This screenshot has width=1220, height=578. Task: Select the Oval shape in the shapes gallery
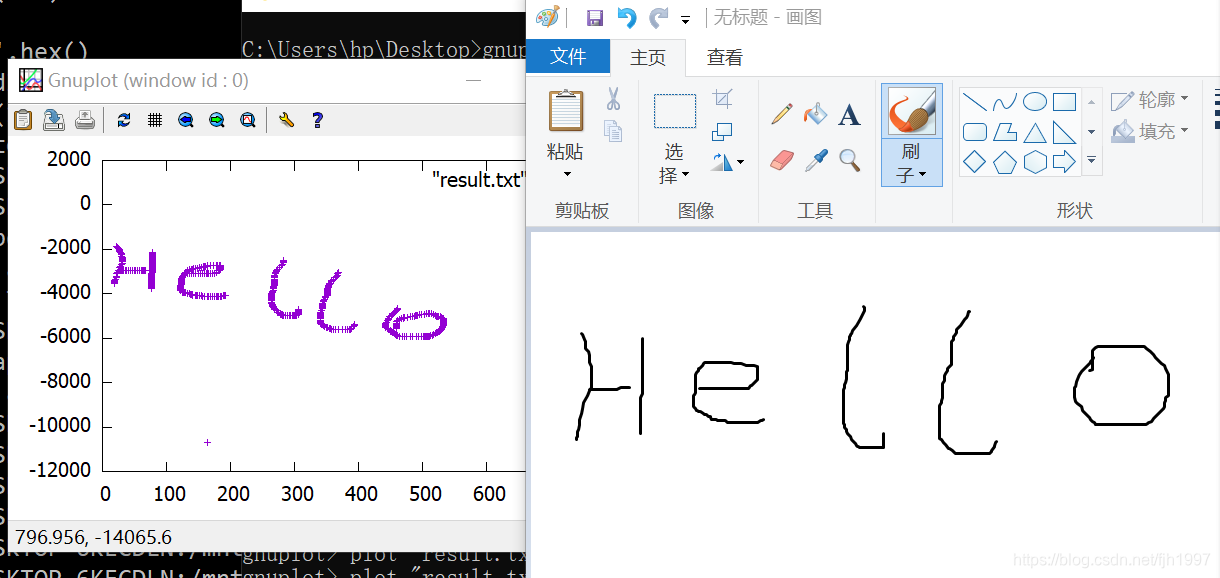tap(1035, 101)
